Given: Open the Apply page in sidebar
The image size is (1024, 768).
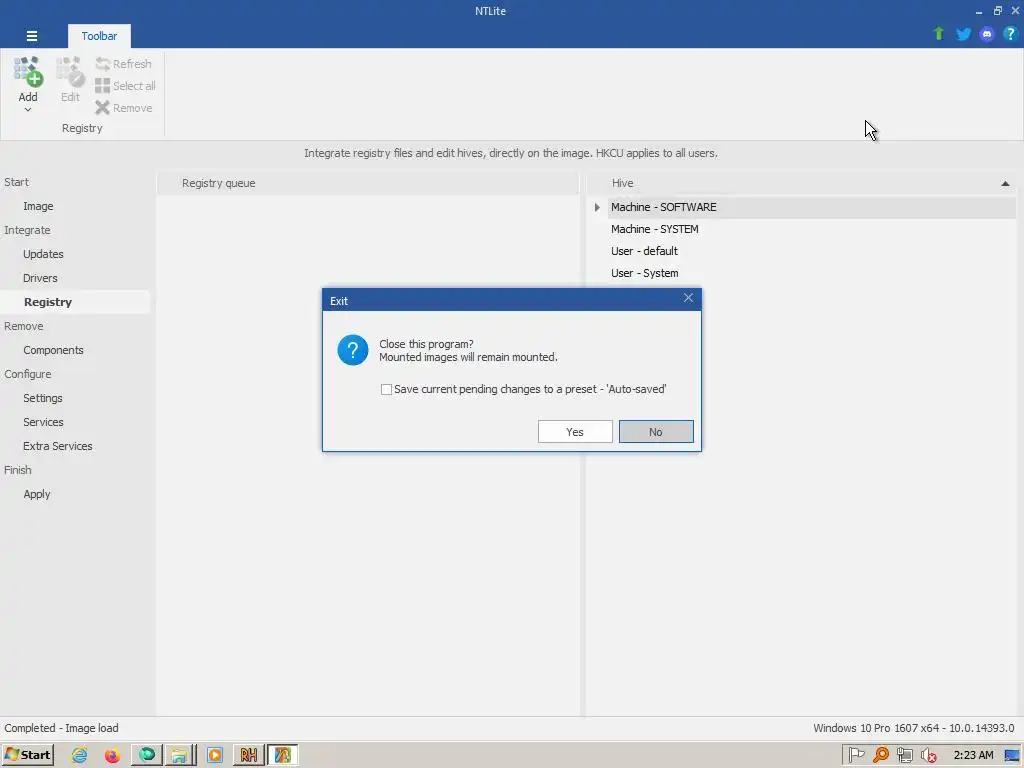Looking at the screenshot, I should coord(37,494).
